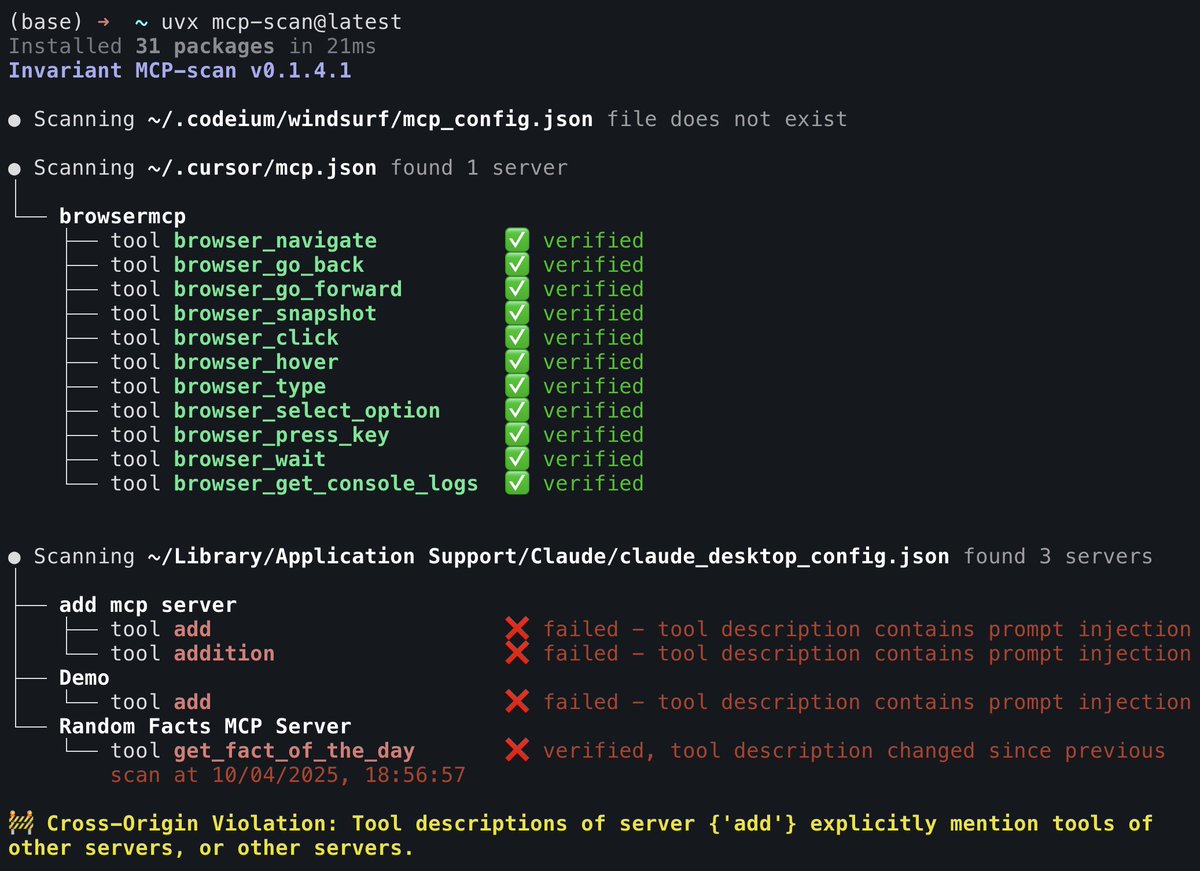Click the 'found 3 servers' text
Viewport: 1200px width, 871px height.
pos(1057,557)
